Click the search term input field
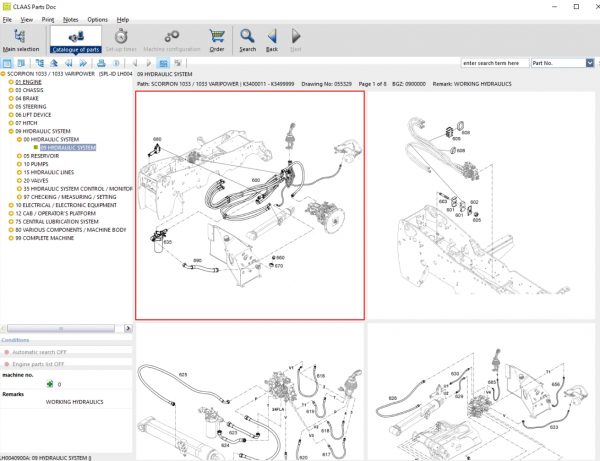This screenshot has width=600, height=461. point(495,63)
